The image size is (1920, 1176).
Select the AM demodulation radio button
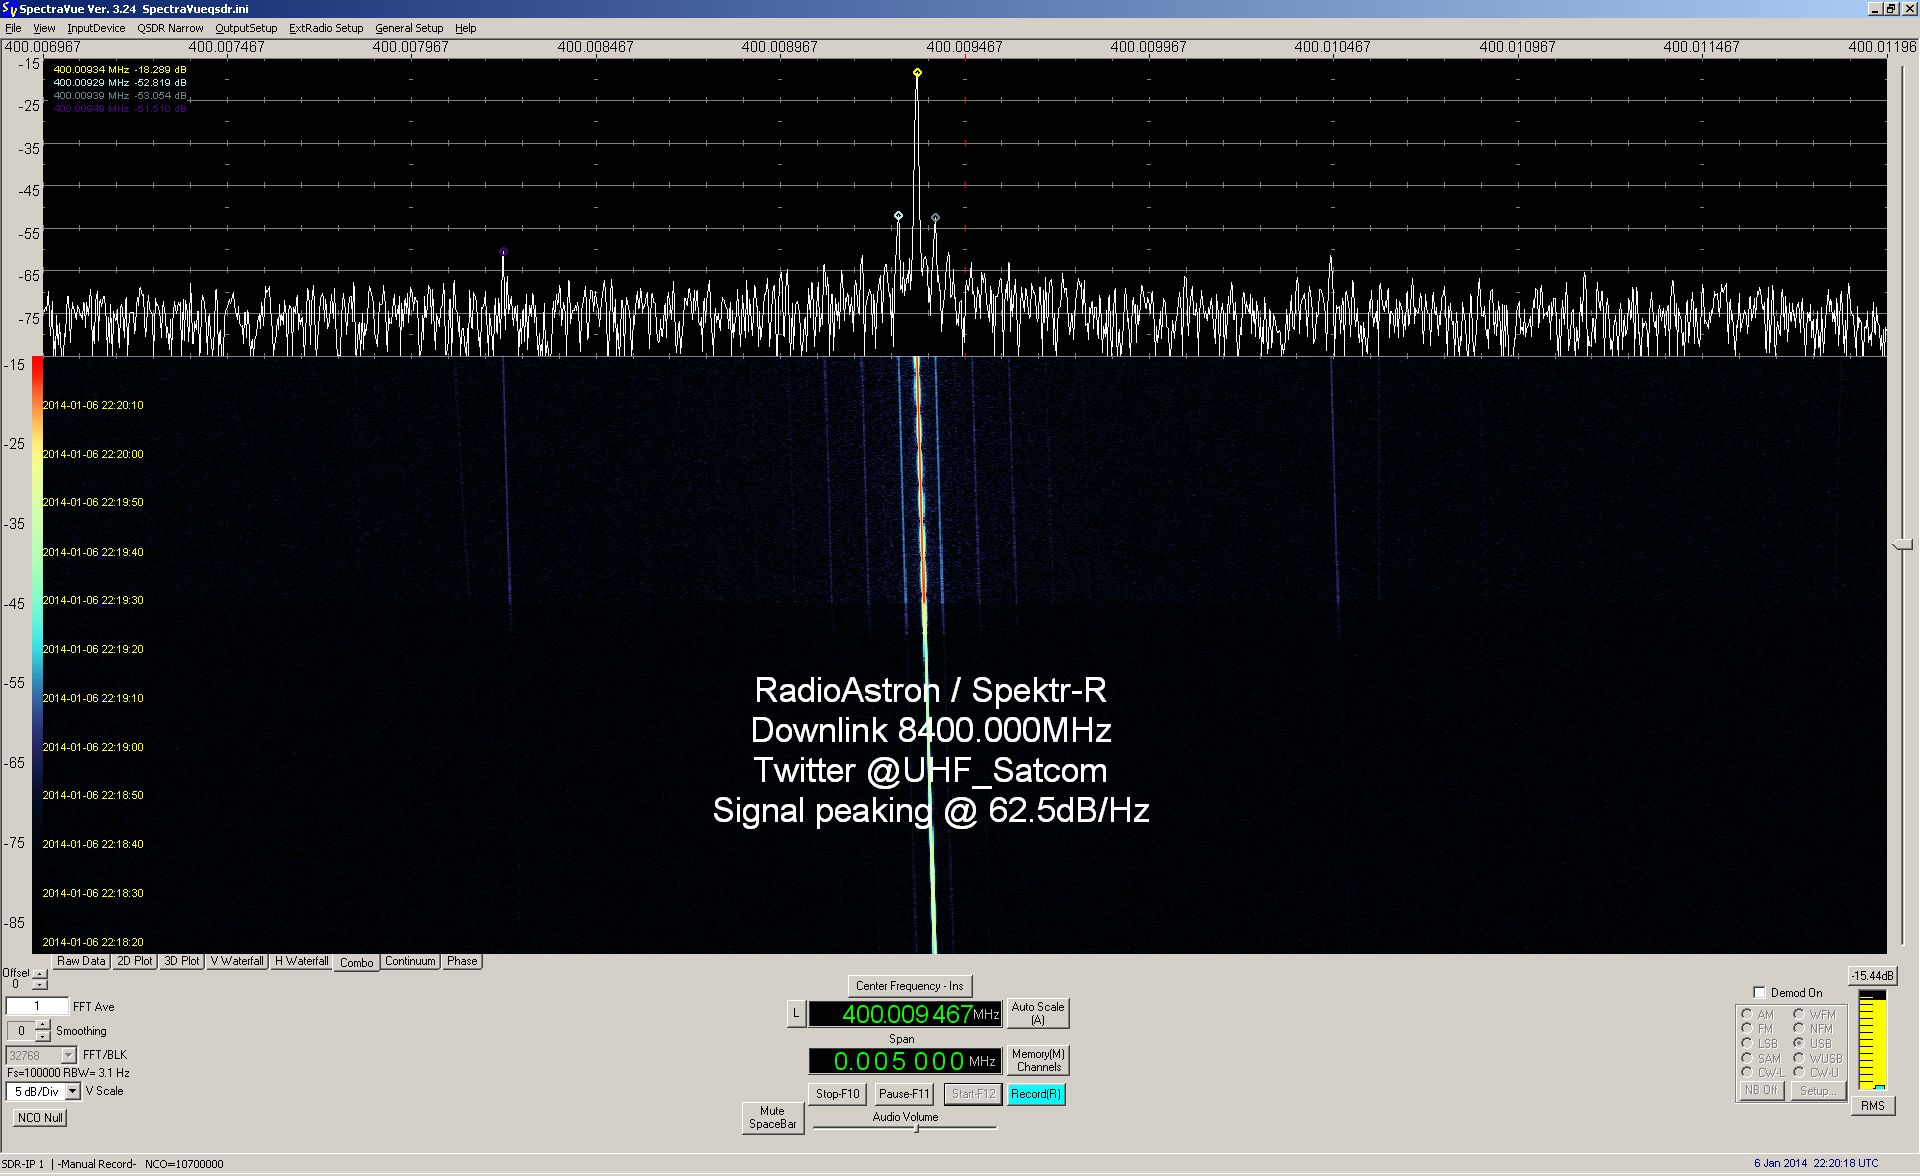1746,1014
